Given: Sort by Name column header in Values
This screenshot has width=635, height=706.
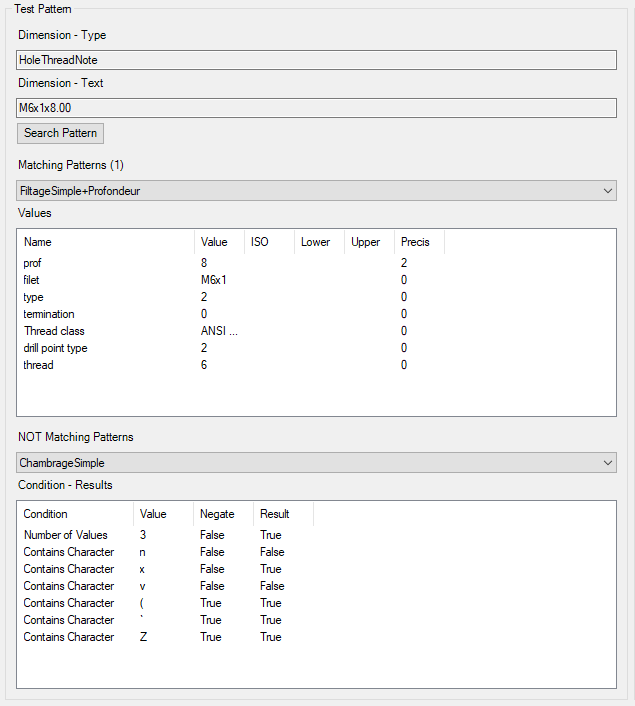Looking at the screenshot, I should coord(105,242).
